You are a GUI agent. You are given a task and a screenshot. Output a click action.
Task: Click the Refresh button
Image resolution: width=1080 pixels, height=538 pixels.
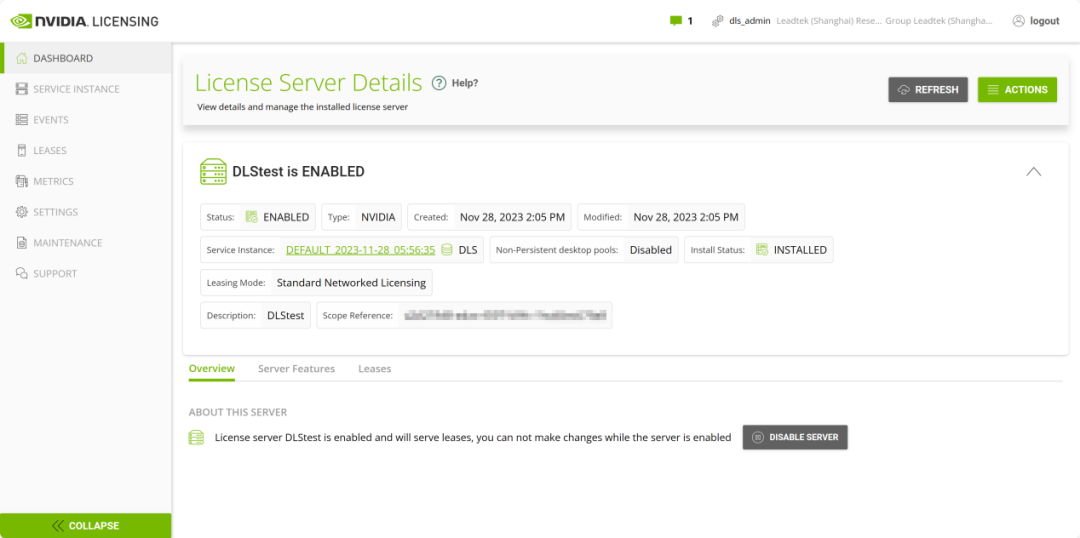pyautogui.click(x=928, y=90)
